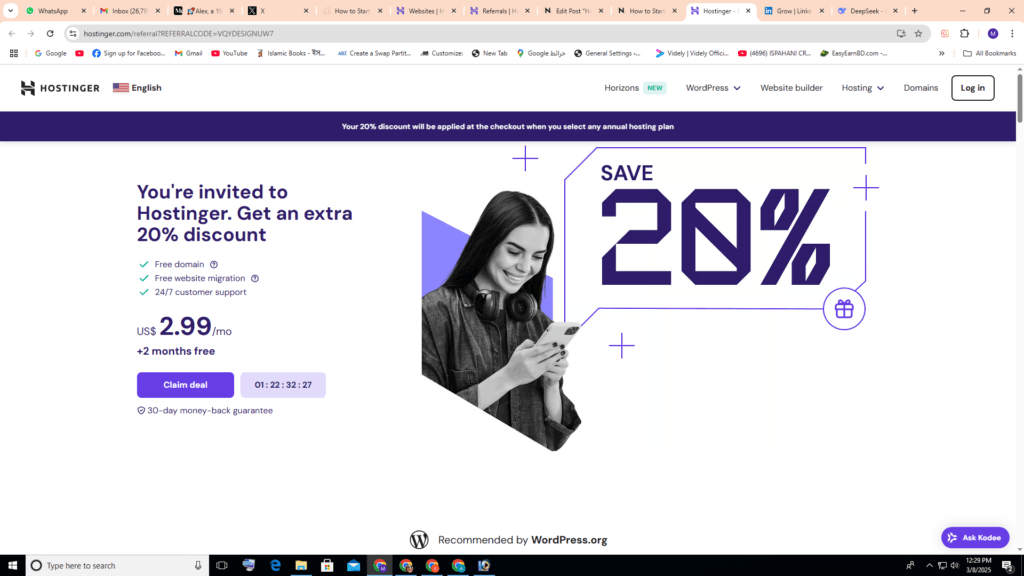
Task: Open the English language selector
Action: pos(137,88)
